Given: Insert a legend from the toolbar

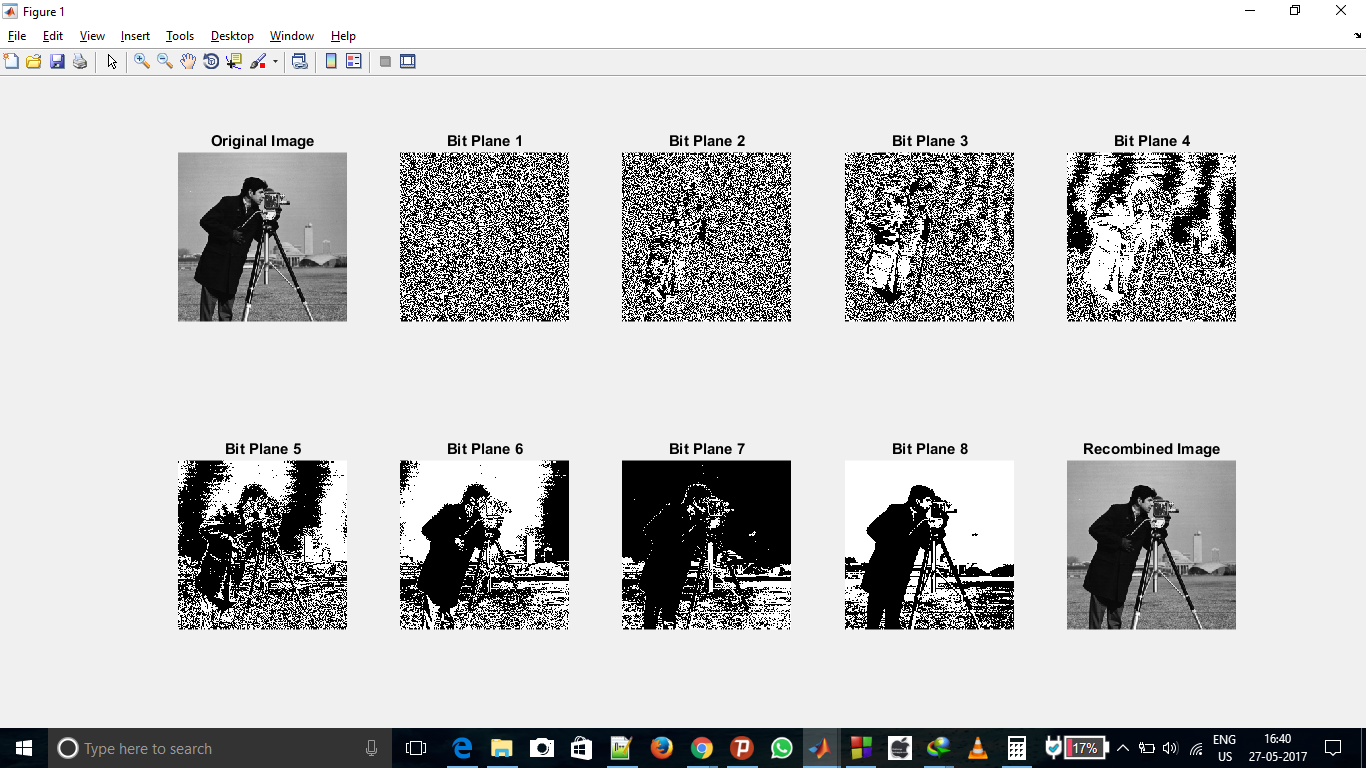Looking at the screenshot, I should [353, 62].
